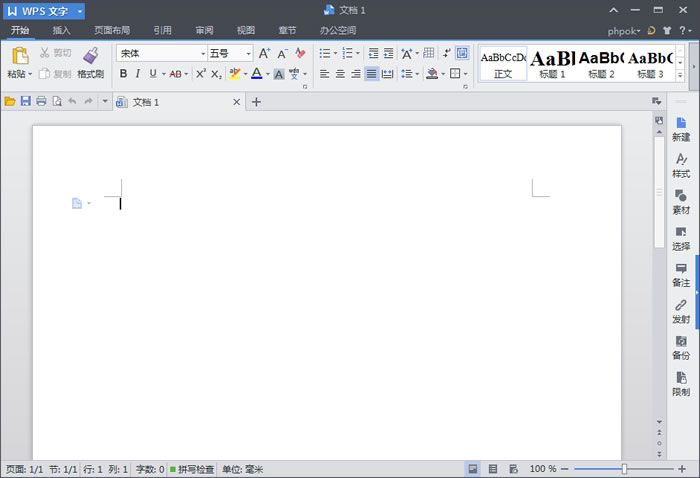
Task: Open the 页面布局 ribbon tab
Action: click(x=111, y=30)
